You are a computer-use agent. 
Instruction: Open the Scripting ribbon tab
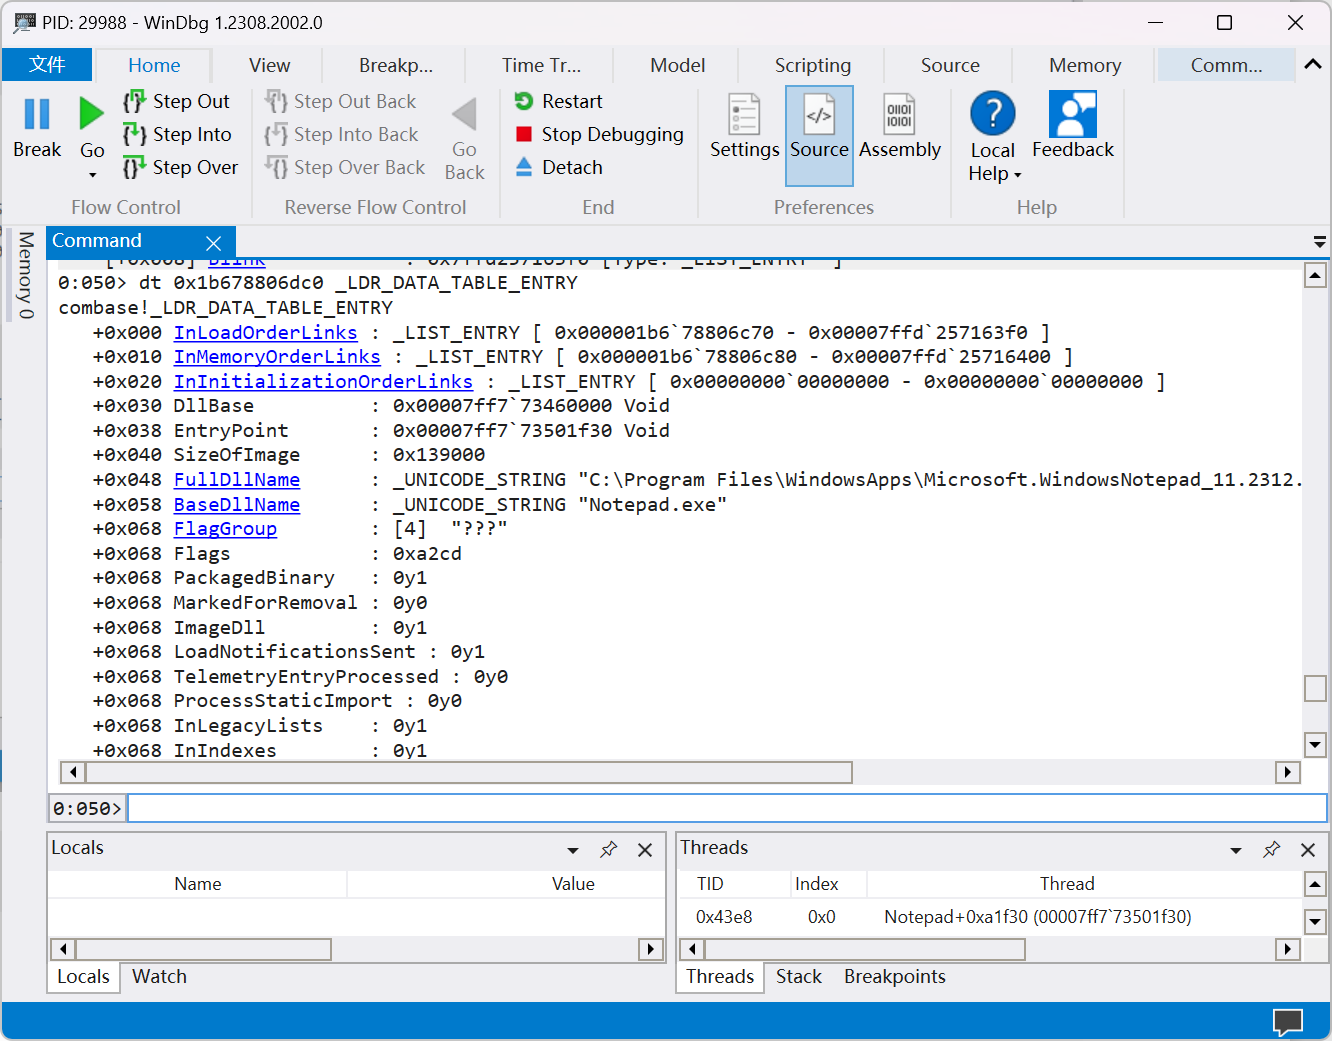pyautogui.click(x=812, y=65)
